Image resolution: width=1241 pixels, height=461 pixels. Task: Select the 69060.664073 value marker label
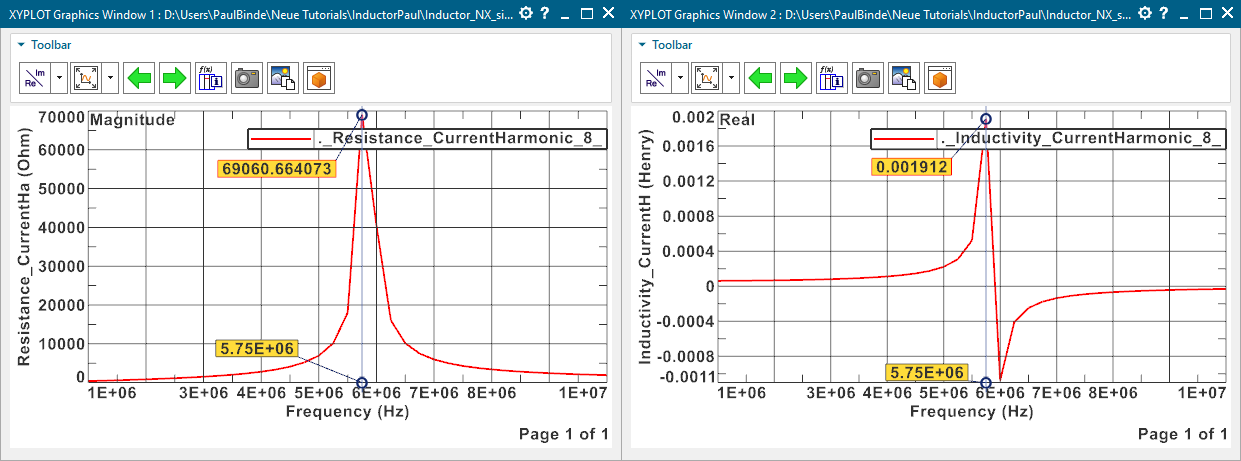pyautogui.click(x=276, y=169)
